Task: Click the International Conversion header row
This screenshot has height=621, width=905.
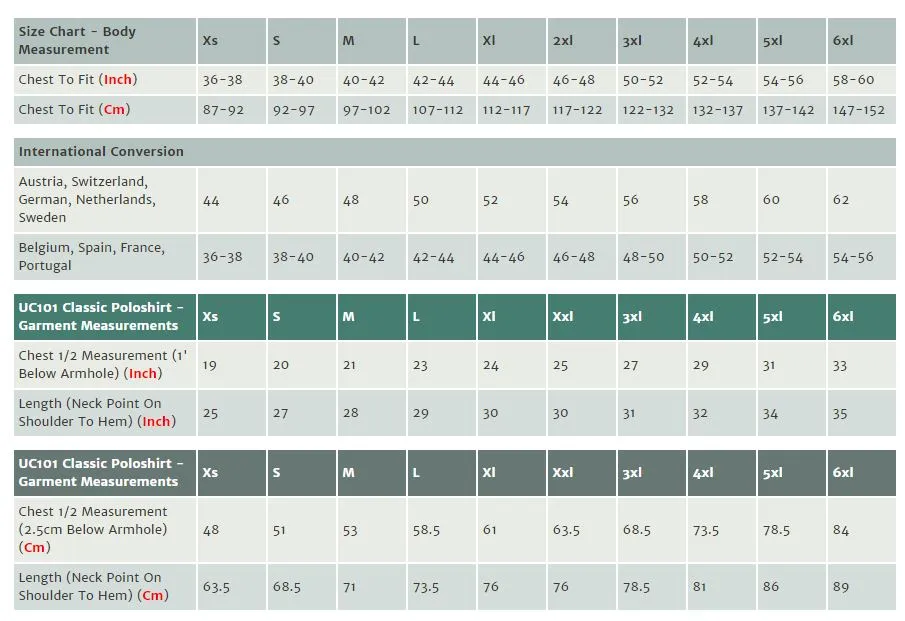Action: point(455,152)
